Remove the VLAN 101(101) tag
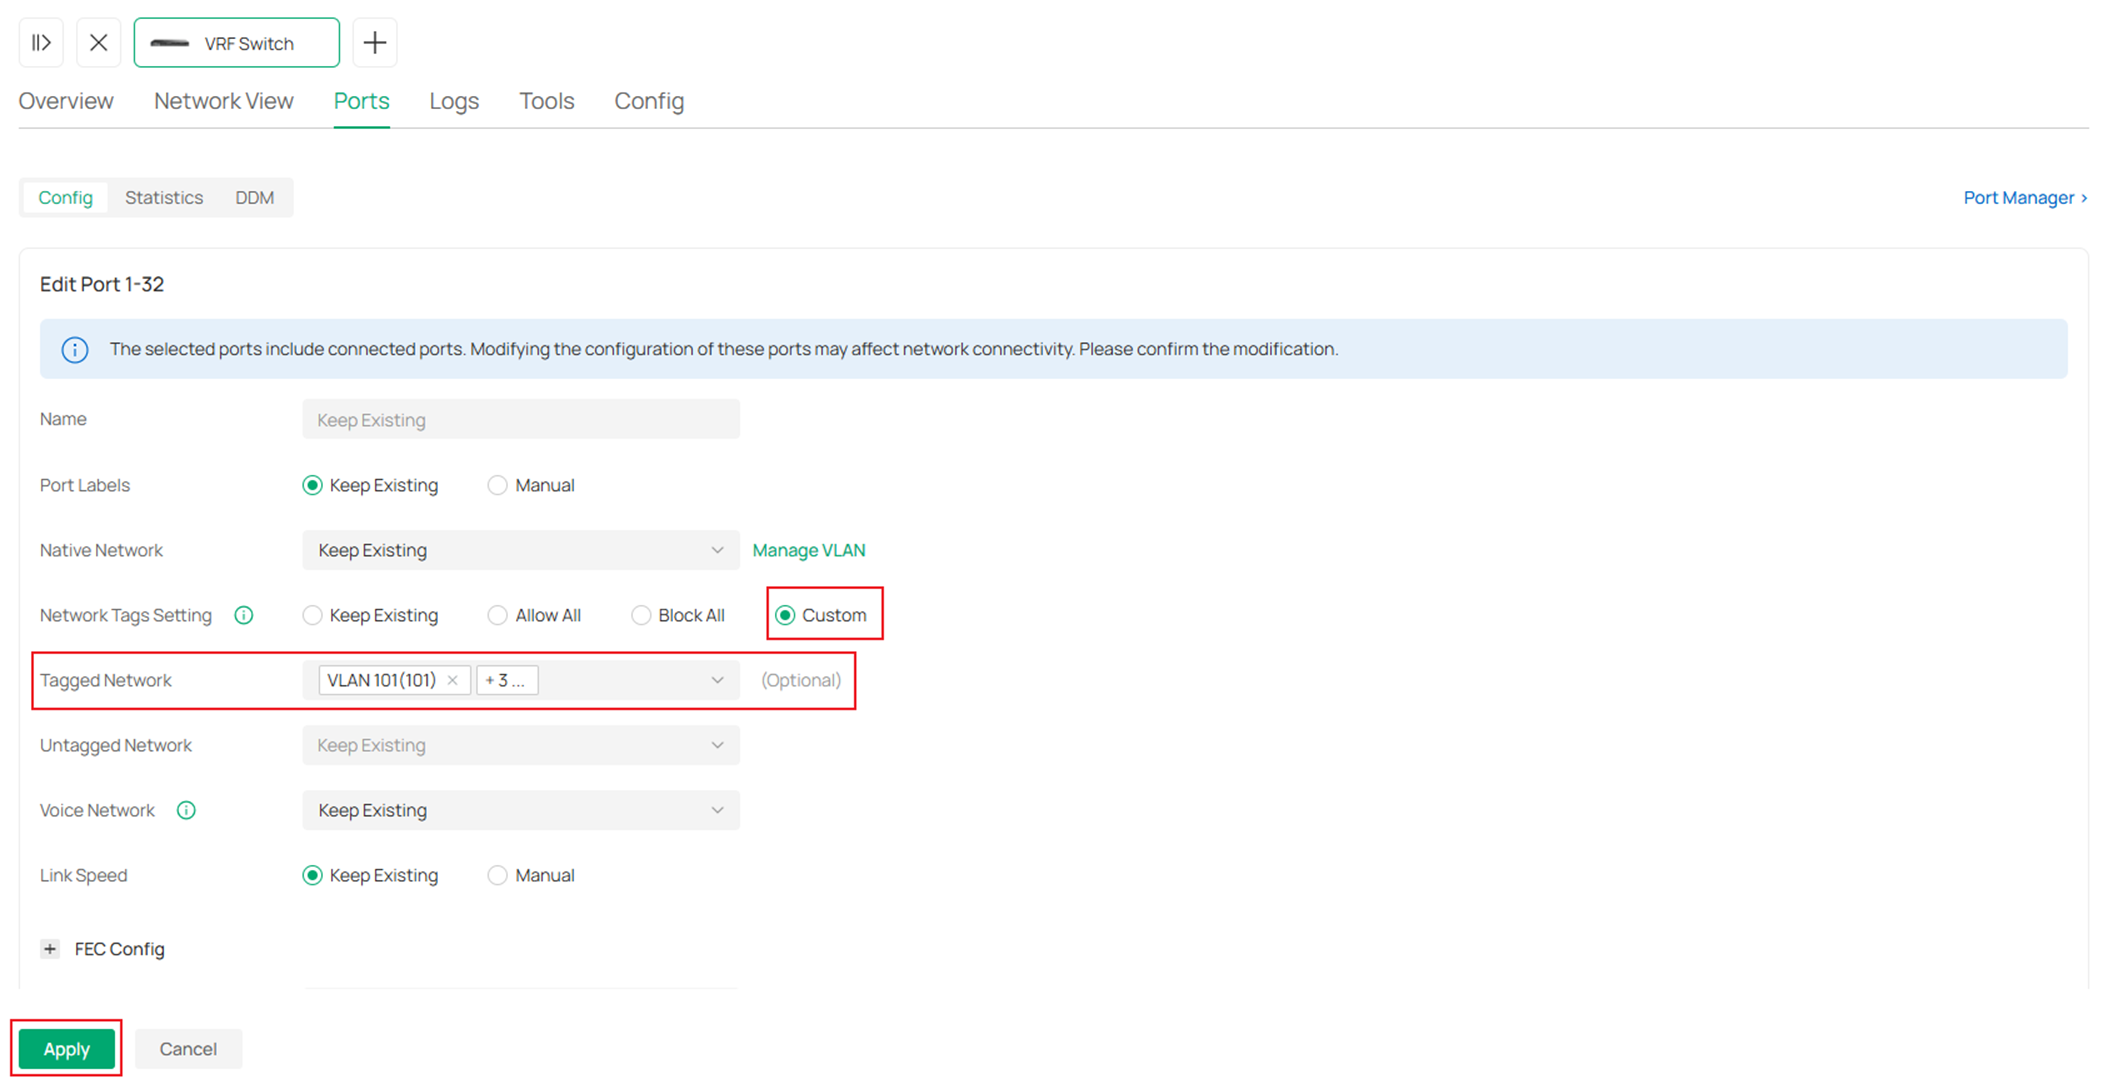The height and width of the screenshot is (1079, 2103). [x=453, y=680]
